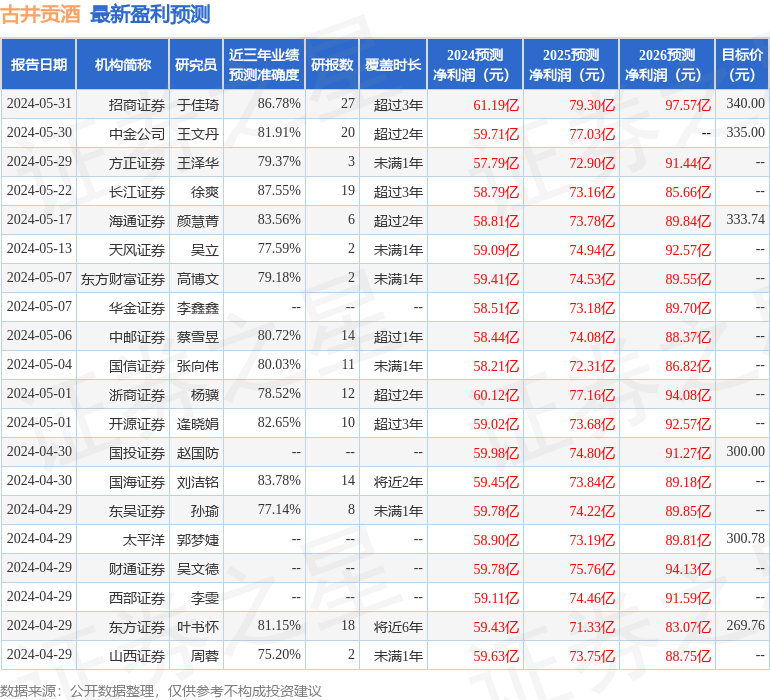Click the 2024-05-17 report date
Viewport: 770px width, 700px height.
(x=39, y=219)
